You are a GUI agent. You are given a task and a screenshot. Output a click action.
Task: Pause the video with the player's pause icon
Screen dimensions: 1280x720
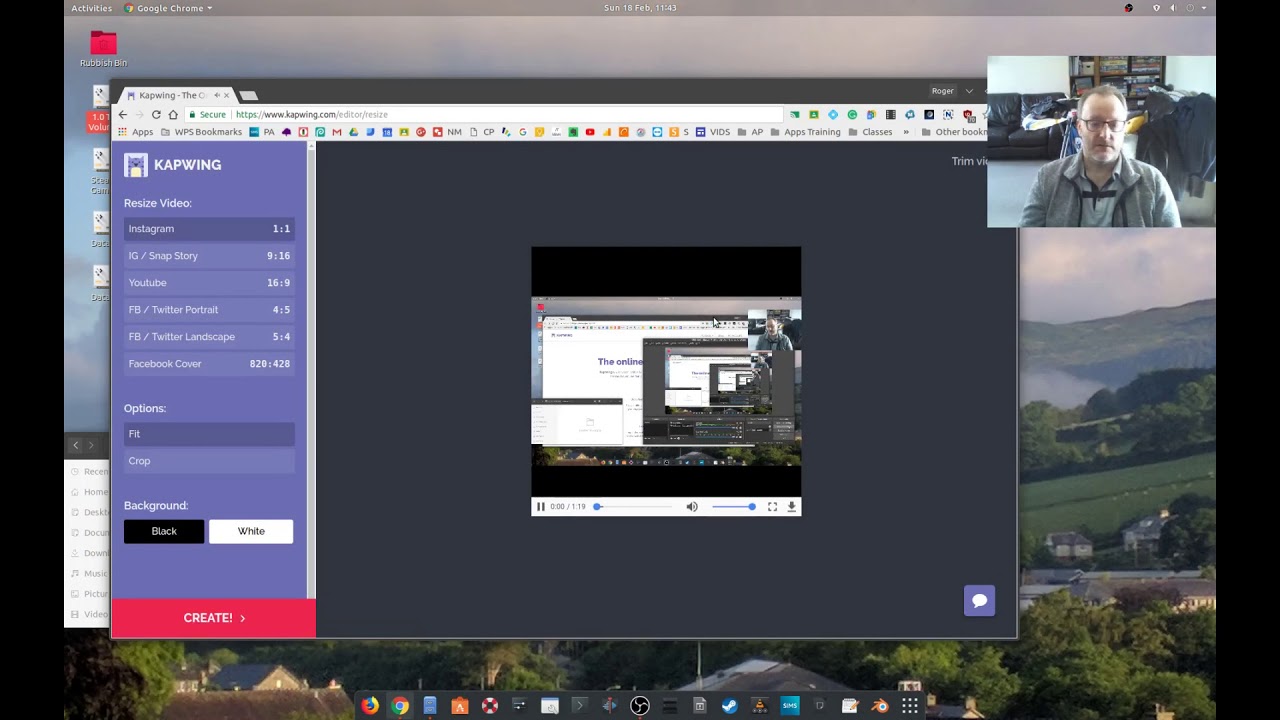pos(541,507)
